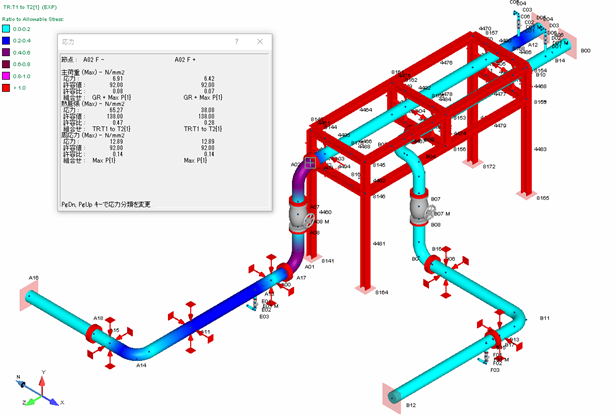The width and height of the screenshot is (615, 417).
Task: Click the blue 0.2-0.4 legend swatch
Action: [6, 41]
